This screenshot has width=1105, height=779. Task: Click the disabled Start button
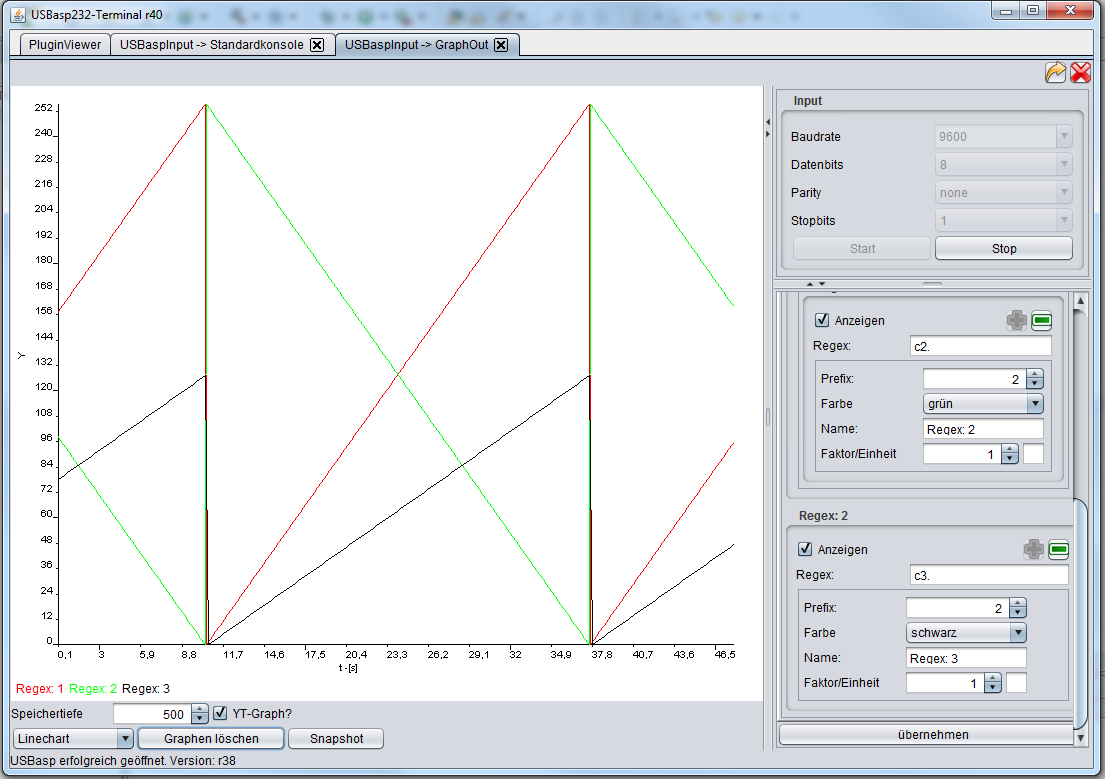pos(862,248)
